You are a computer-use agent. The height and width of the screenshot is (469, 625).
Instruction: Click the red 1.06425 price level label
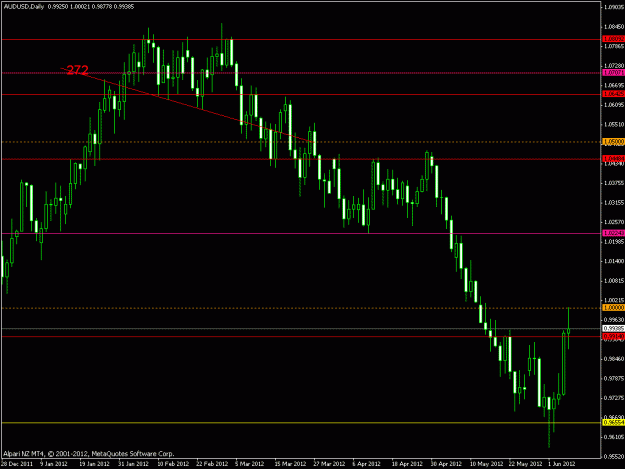point(613,94)
